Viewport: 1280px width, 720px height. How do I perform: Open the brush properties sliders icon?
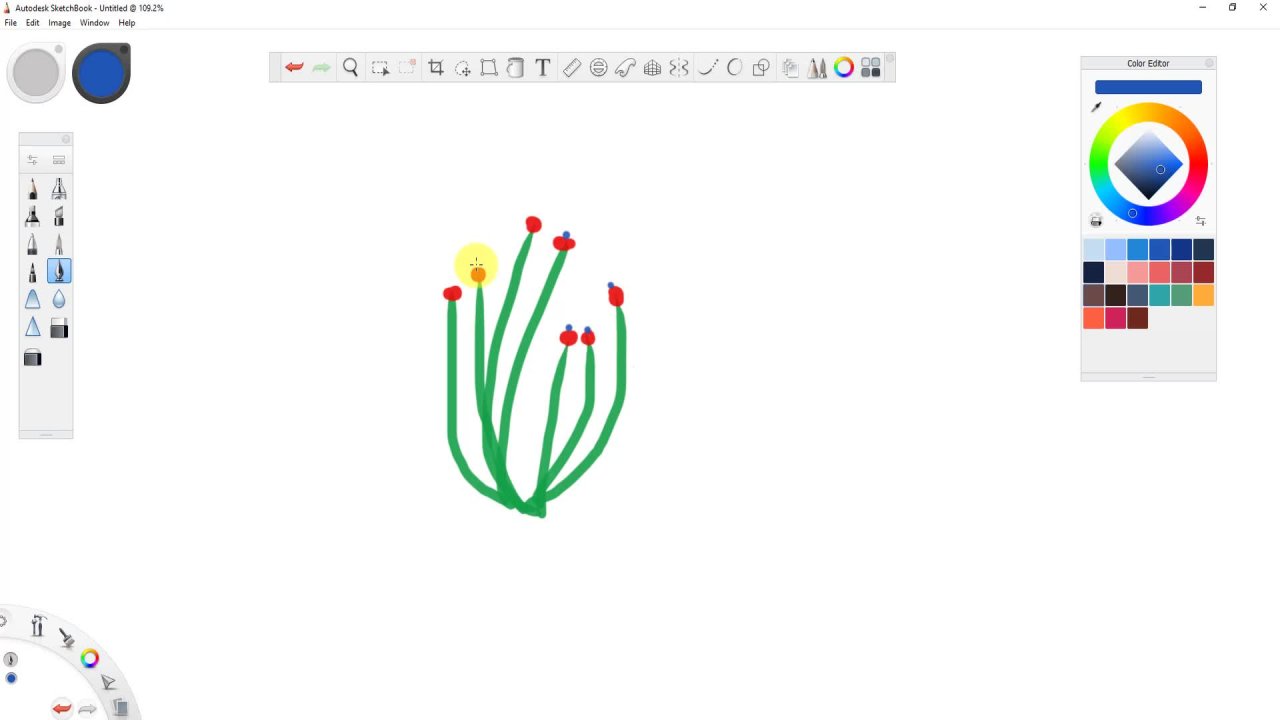(32, 160)
